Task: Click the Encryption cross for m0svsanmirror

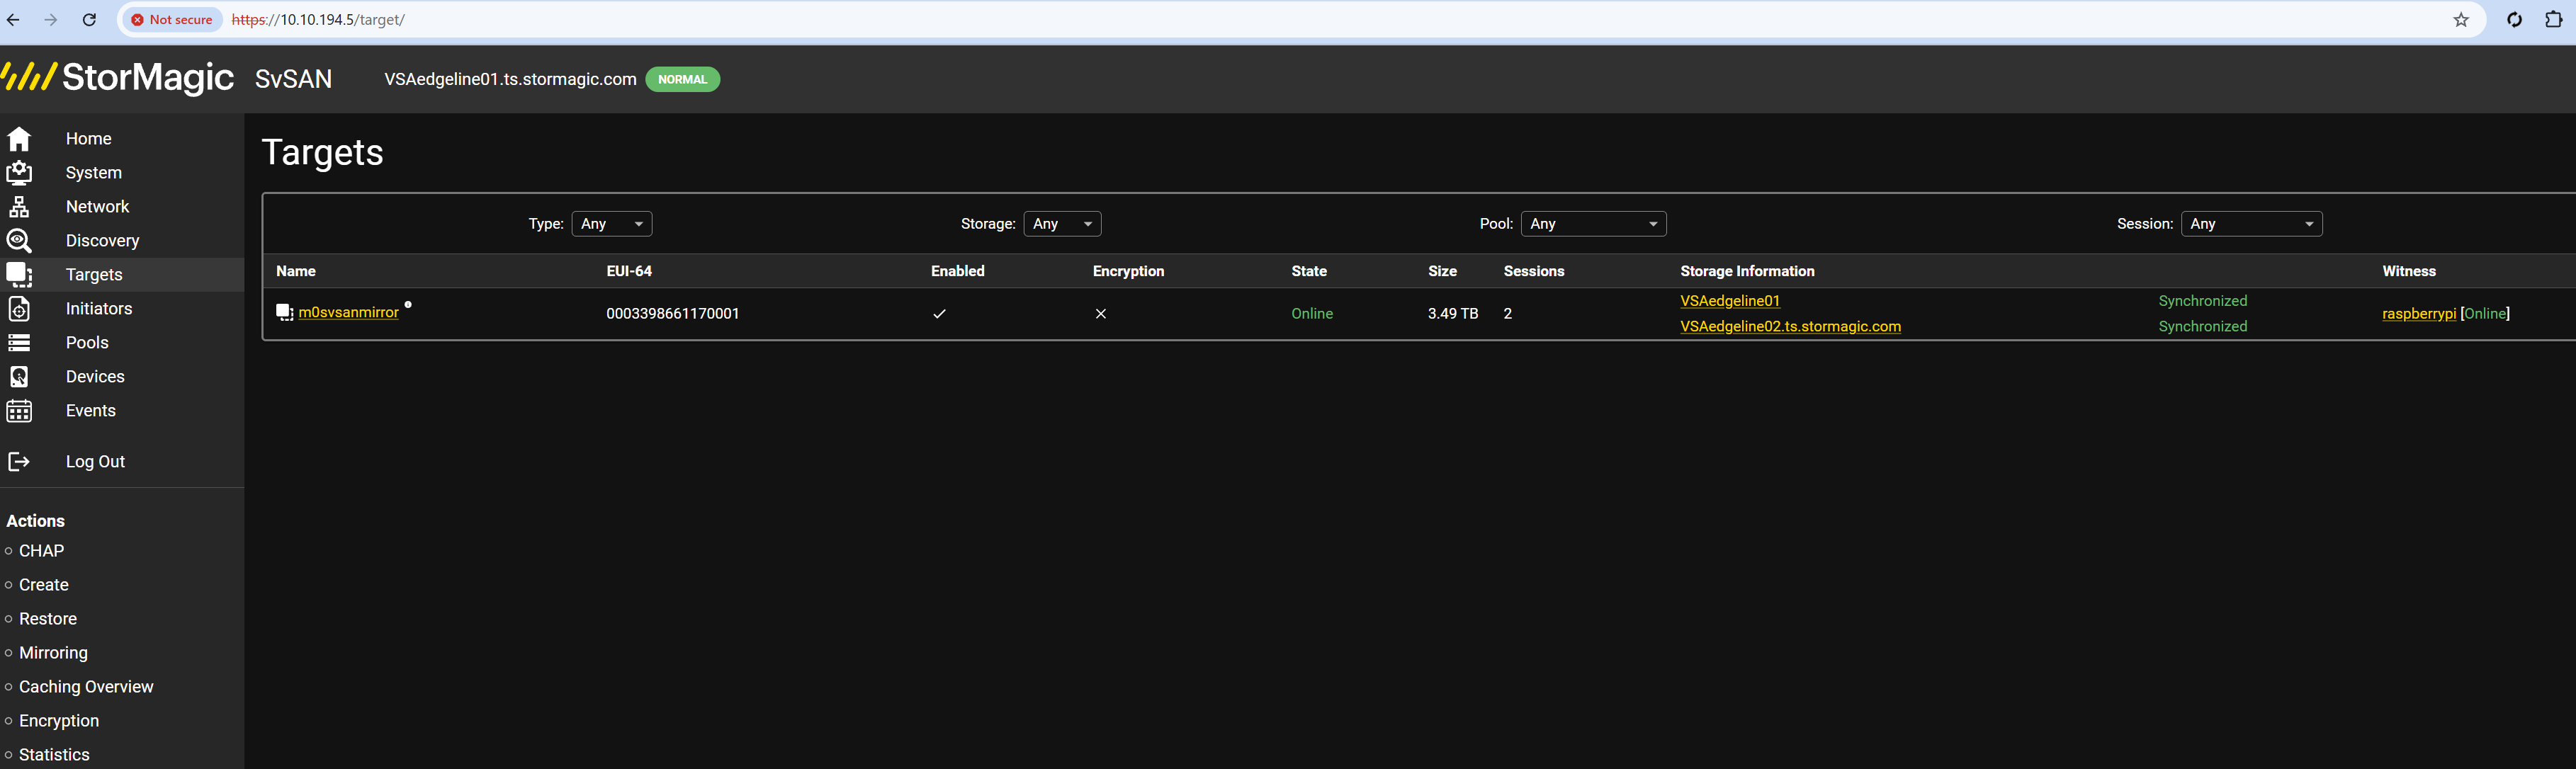Action: [x=1101, y=313]
